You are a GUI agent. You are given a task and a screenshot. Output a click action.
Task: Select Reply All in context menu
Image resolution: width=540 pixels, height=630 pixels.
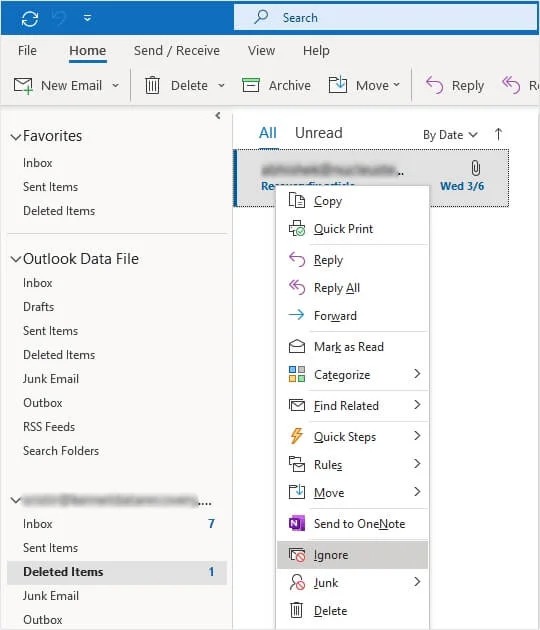pos(352,288)
